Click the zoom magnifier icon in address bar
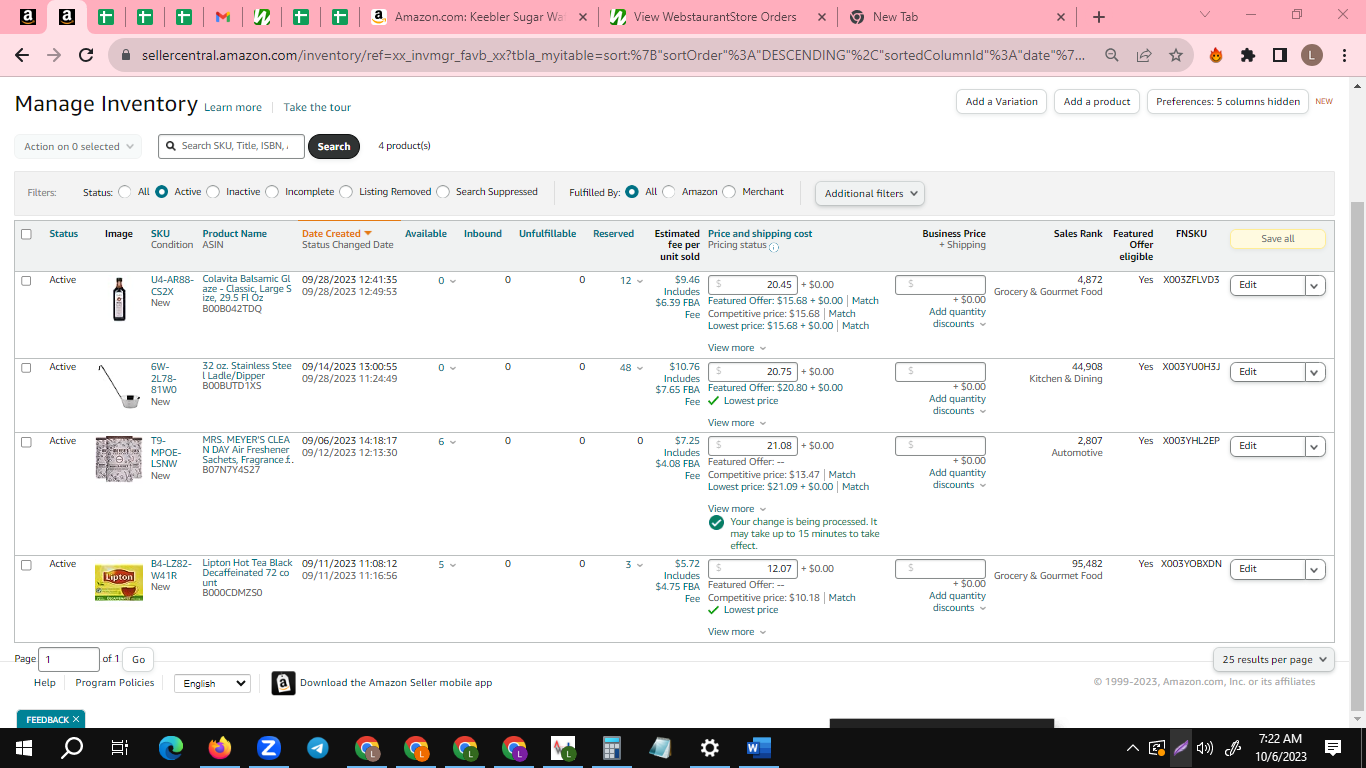The width and height of the screenshot is (1366, 768). click(x=1112, y=55)
